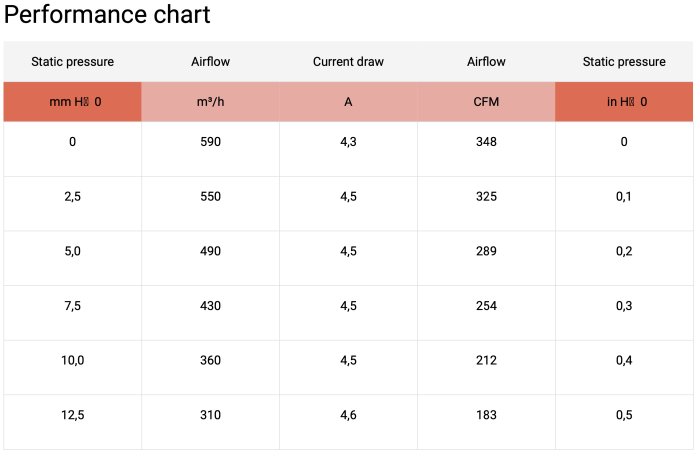The image size is (700, 461).
Task: Select the 550 m³/h cell
Action: [x=210, y=197]
